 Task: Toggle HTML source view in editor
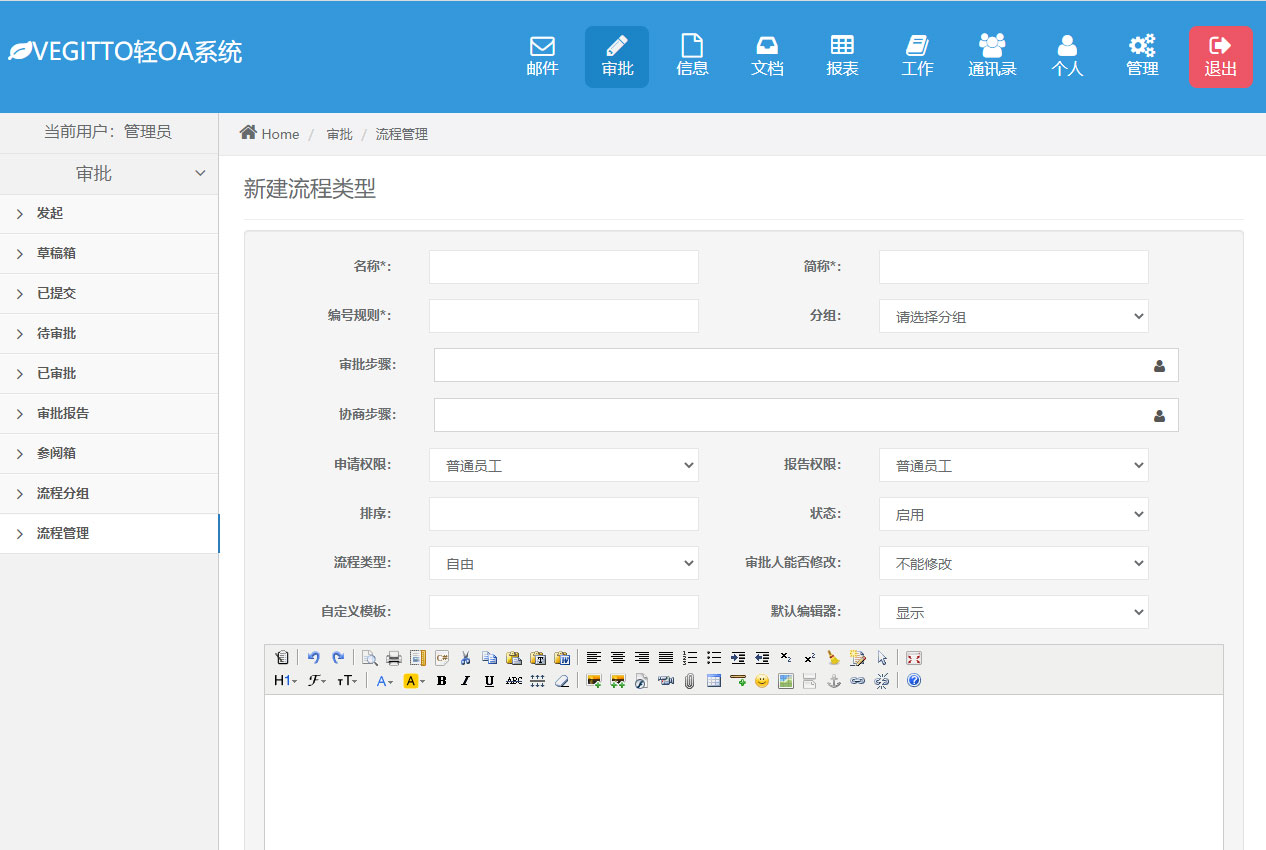pos(282,658)
